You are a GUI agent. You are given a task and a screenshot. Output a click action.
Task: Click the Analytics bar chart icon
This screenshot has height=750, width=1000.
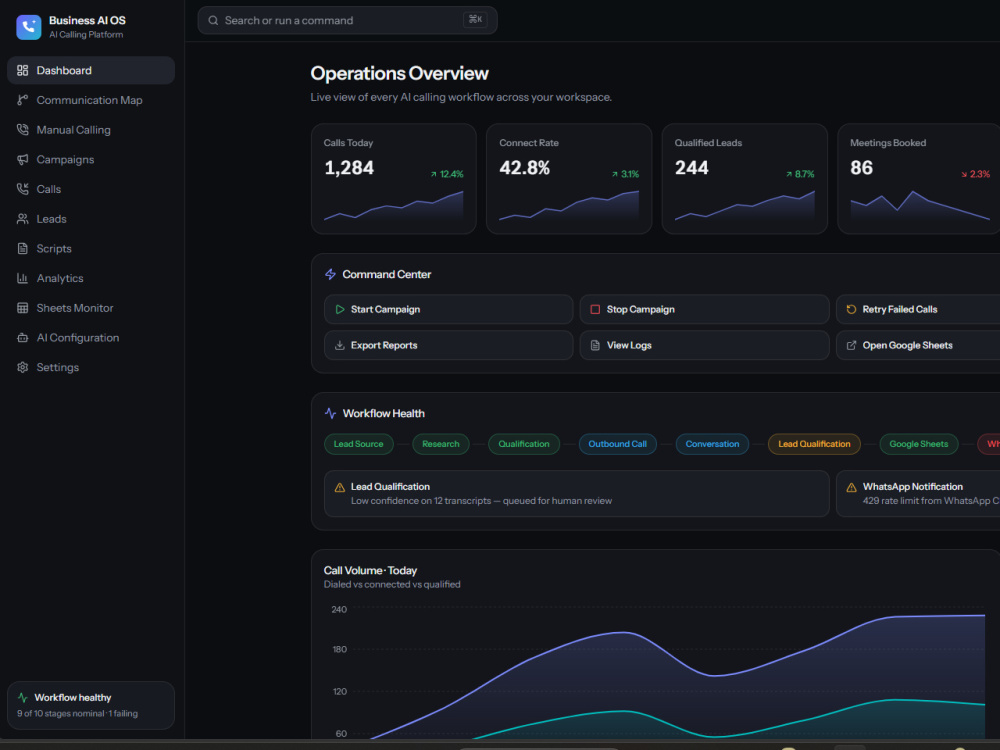[22, 278]
